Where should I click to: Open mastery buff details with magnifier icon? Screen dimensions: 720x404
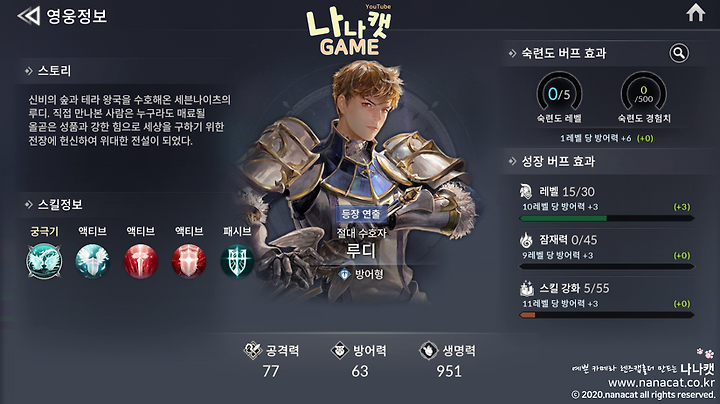pyautogui.click(x=679, y=53)
